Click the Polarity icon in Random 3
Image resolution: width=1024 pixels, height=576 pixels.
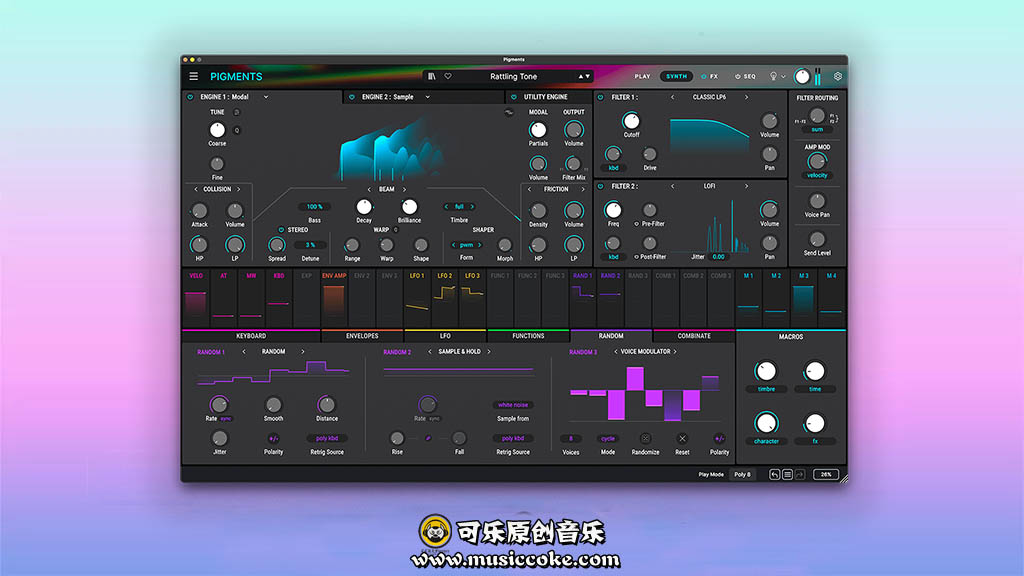click(x=719, y=438)
